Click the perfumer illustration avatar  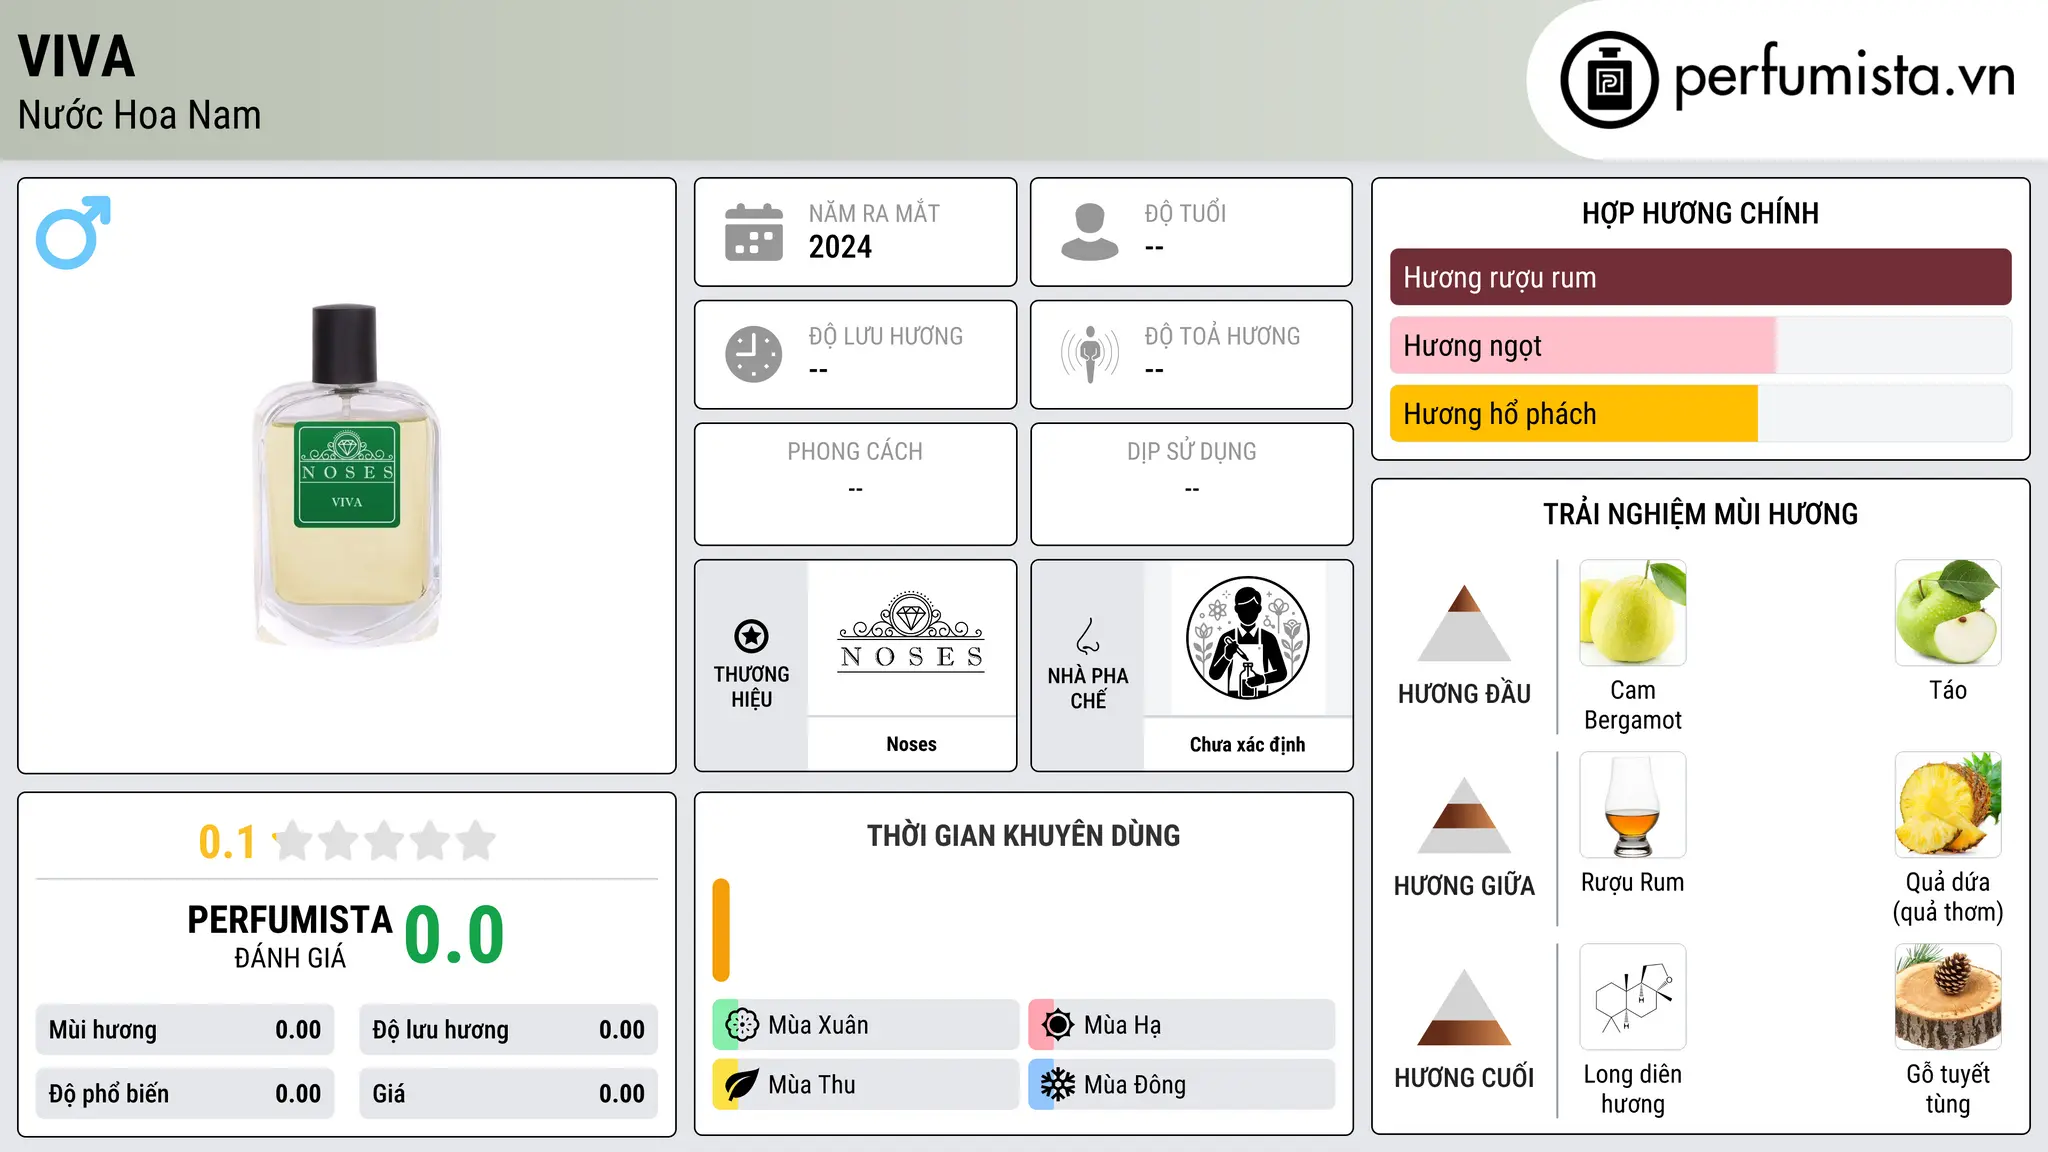point(1248,638)
